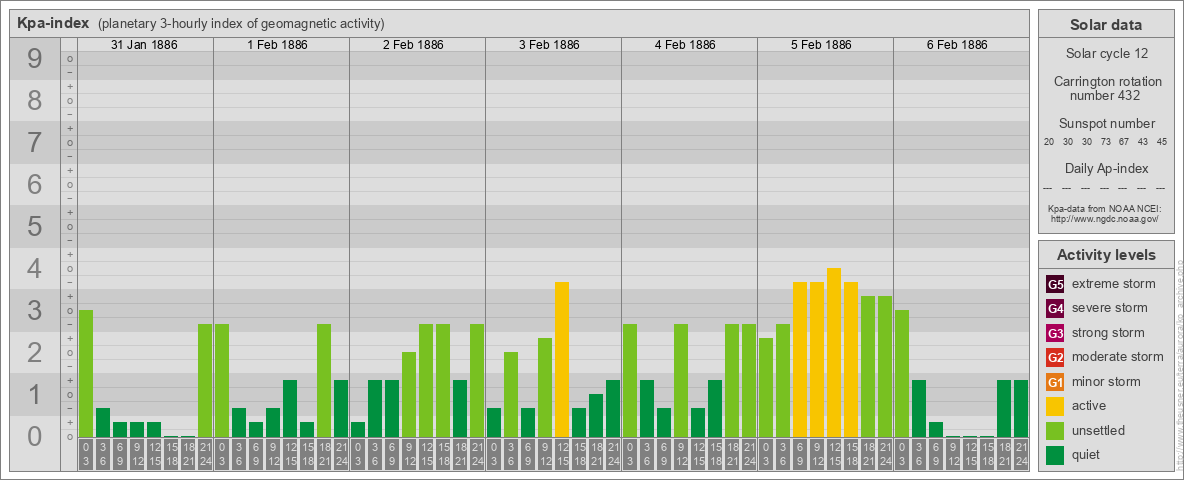Click the 0-3 light green bar on 6 Feb
This screenshot has height=480, width=1184.
[902, 374]
